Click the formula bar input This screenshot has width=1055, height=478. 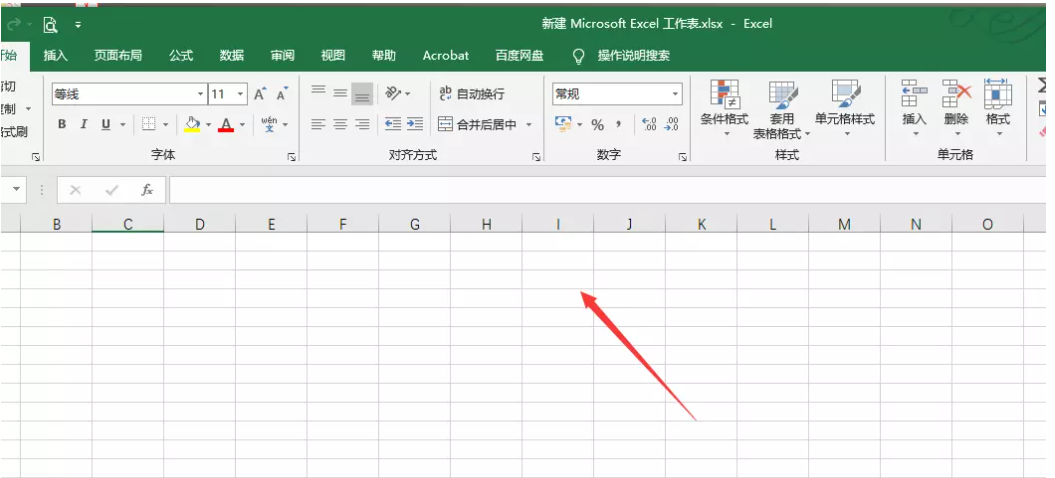(x=608, y=191)
